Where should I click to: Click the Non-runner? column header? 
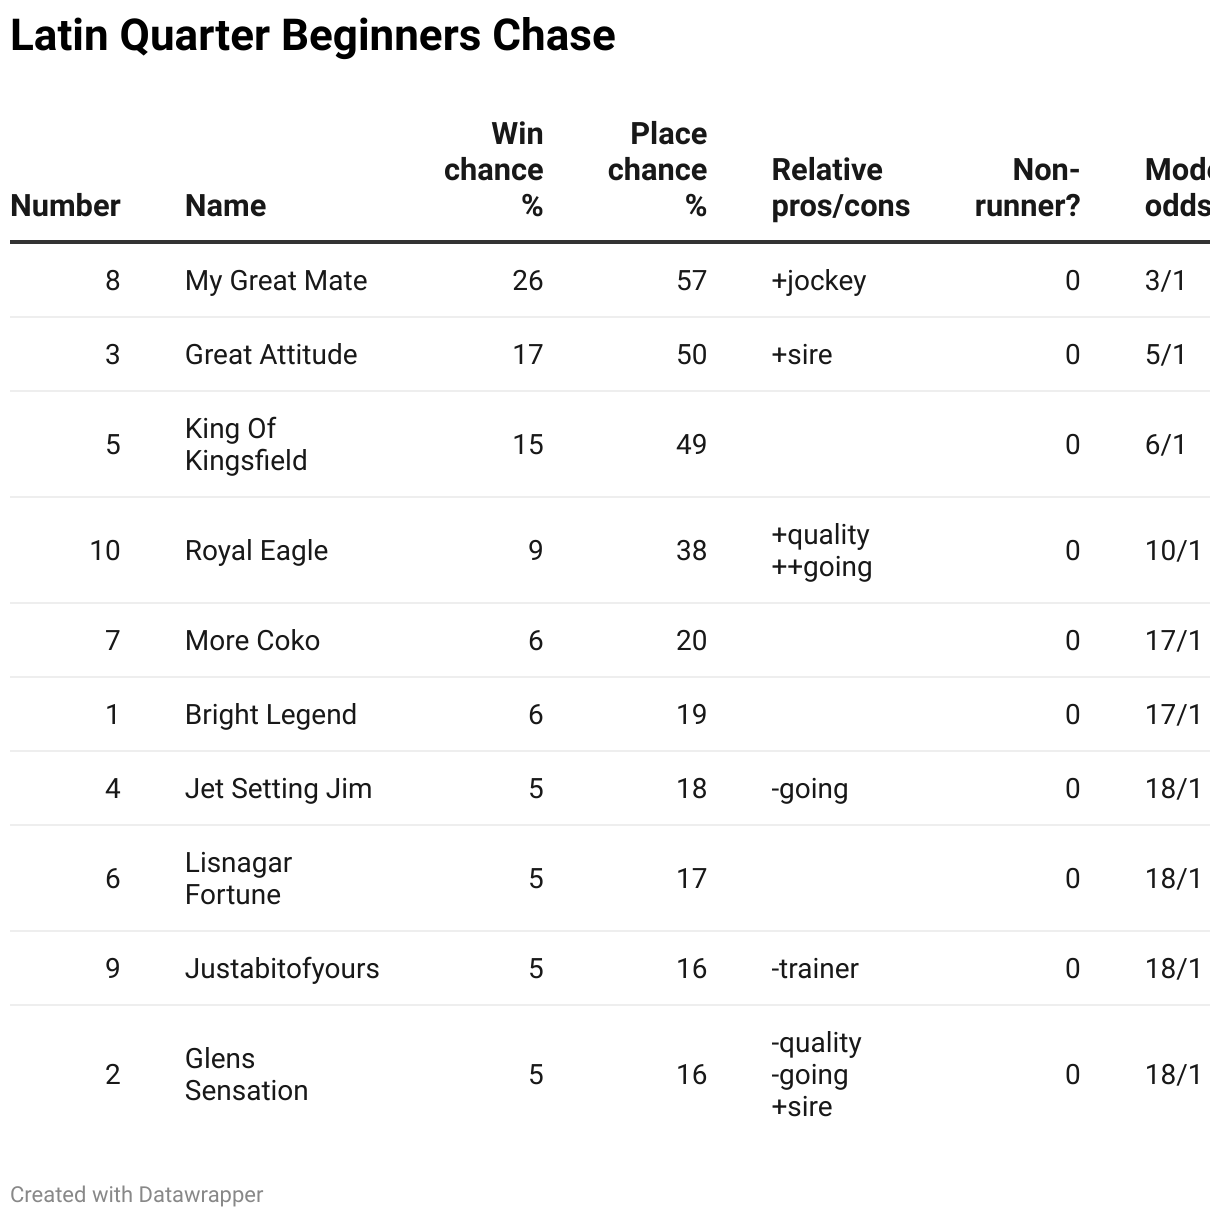(1028, 187)
